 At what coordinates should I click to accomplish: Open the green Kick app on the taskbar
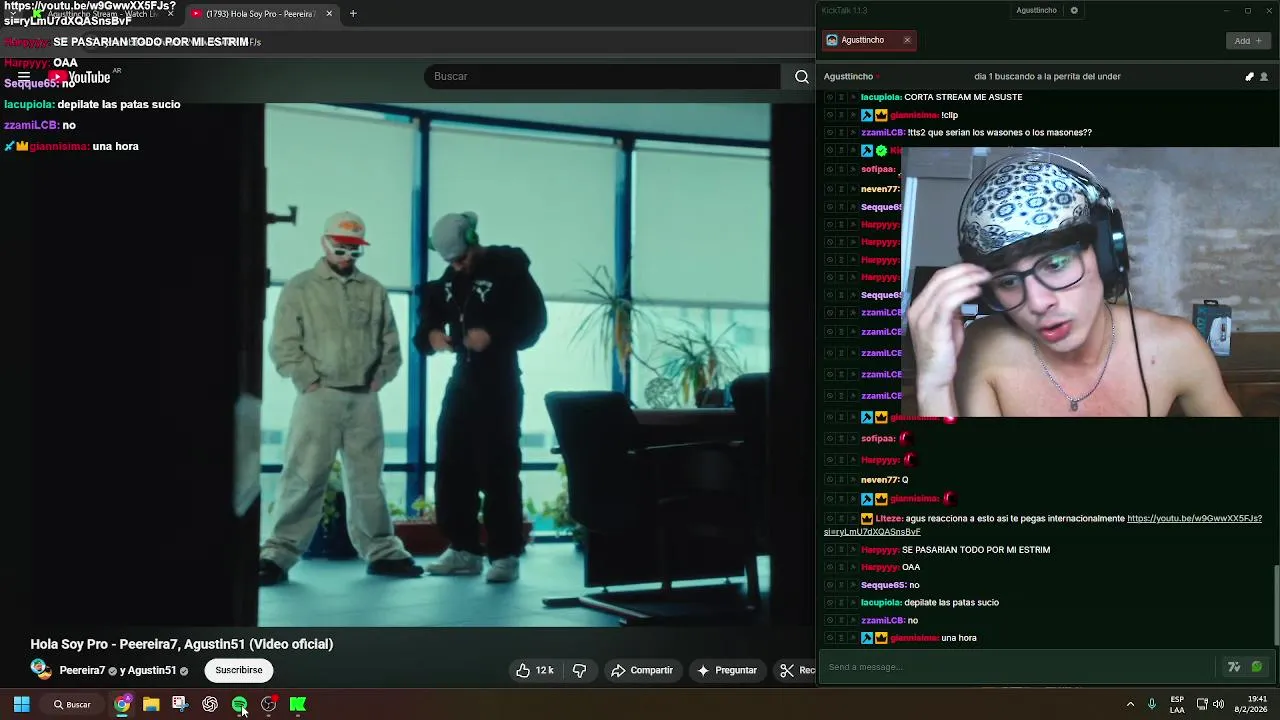(298, 704)
